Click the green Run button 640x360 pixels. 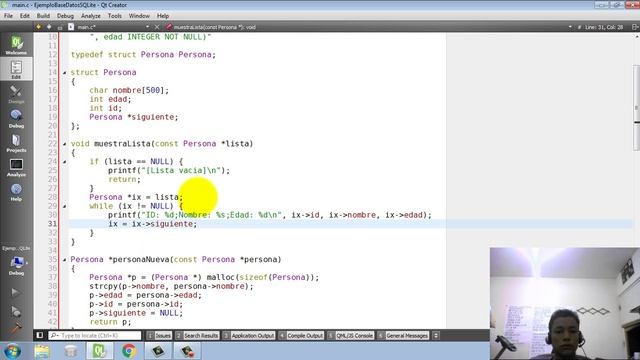click(x=15, y=292)
